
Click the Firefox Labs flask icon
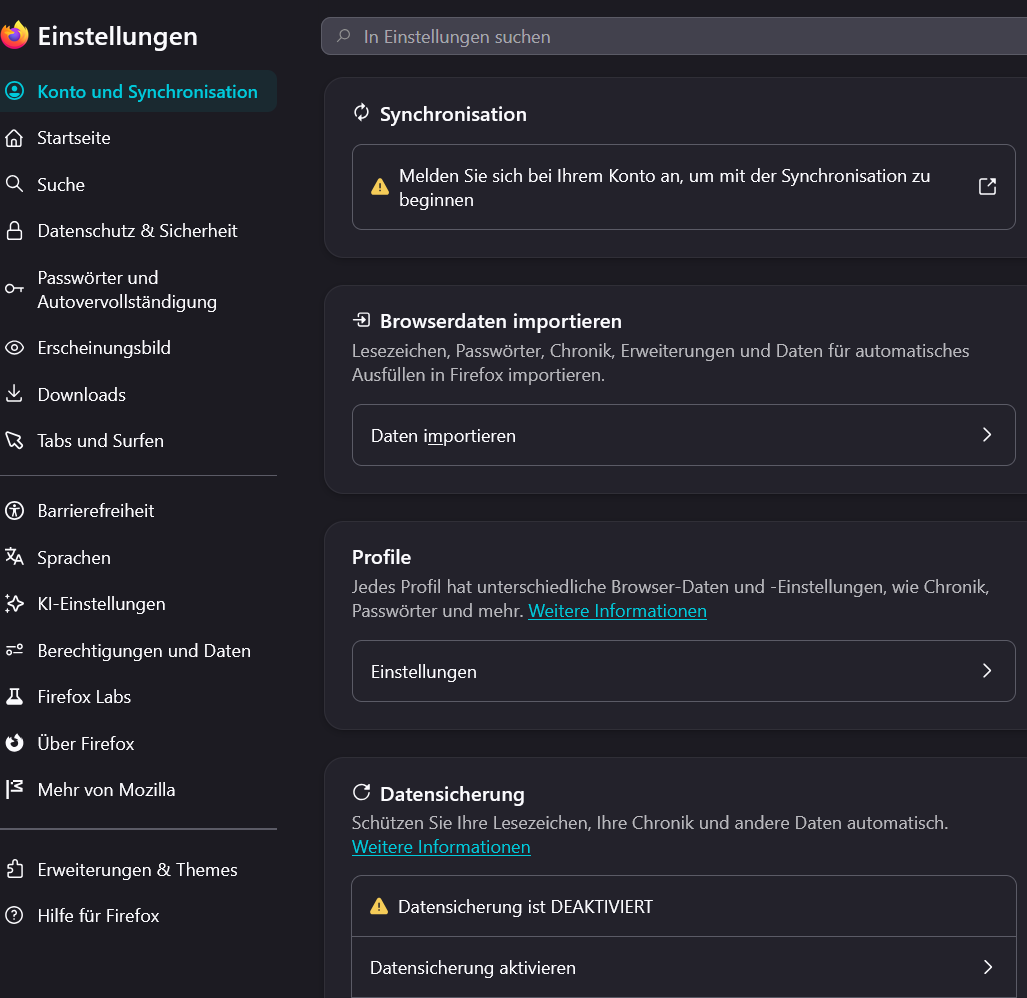pyautogui.click(x=14, y=697)
